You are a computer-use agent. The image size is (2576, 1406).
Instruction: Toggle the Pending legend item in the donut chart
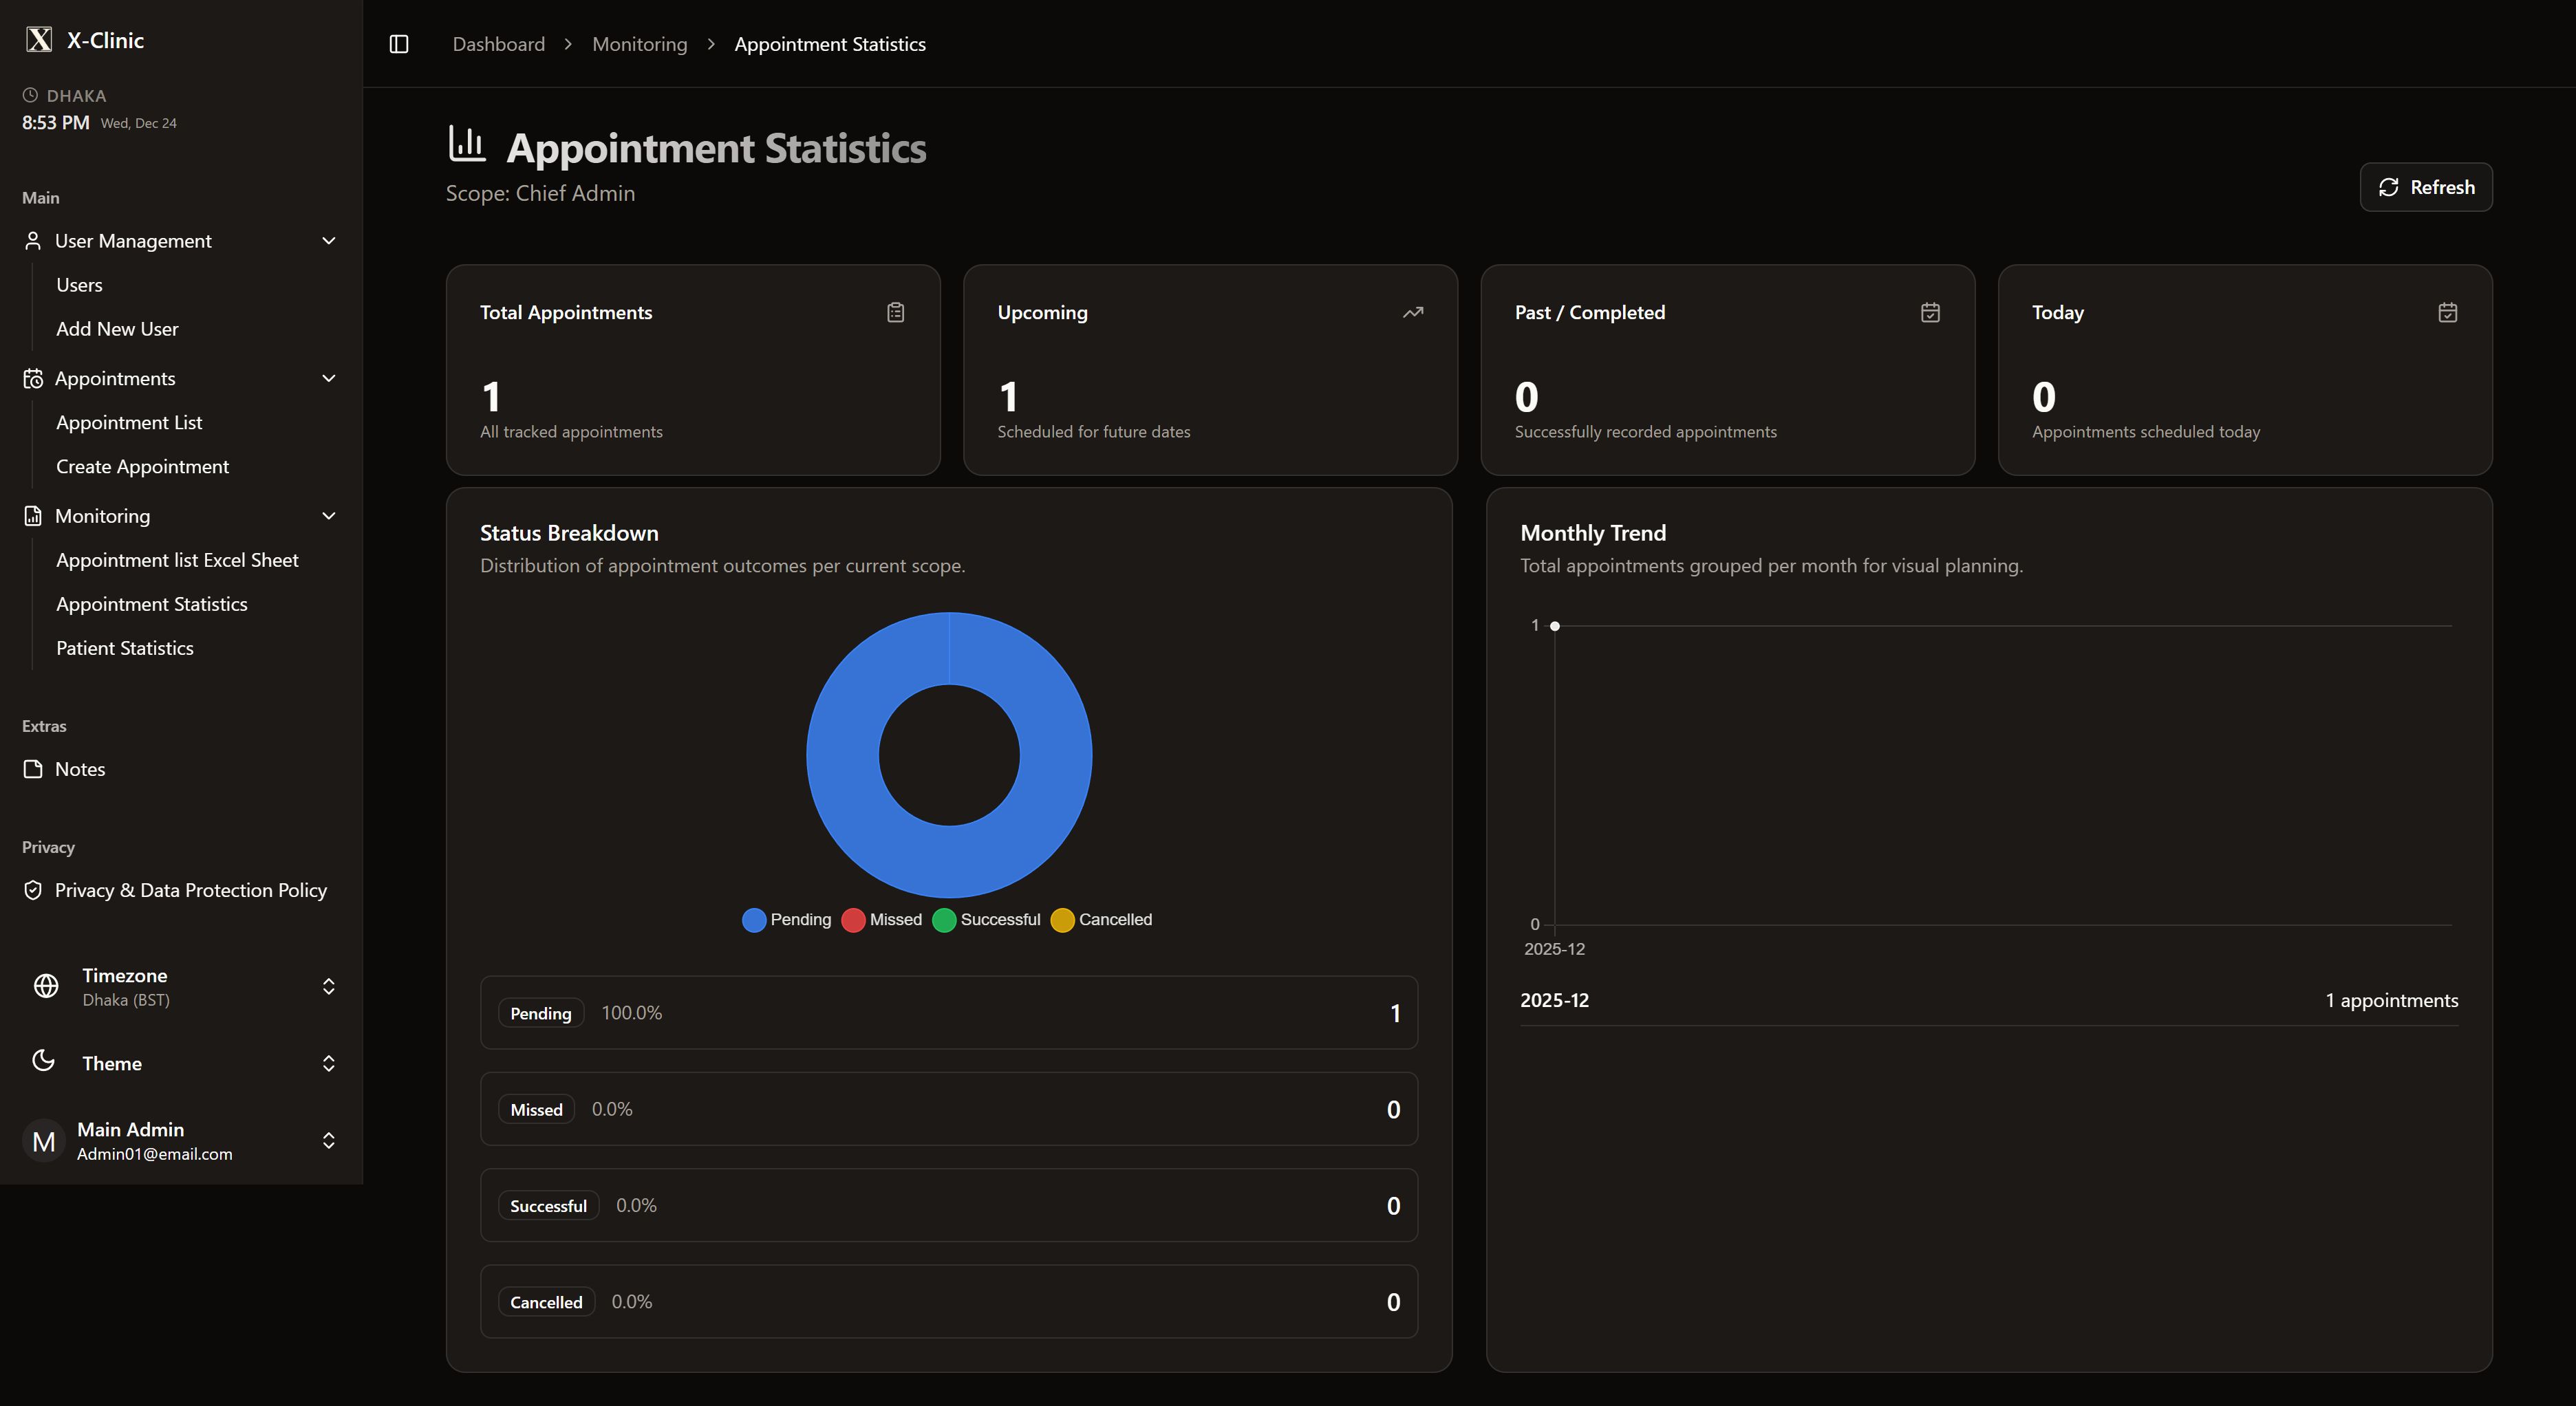point(787,920)
